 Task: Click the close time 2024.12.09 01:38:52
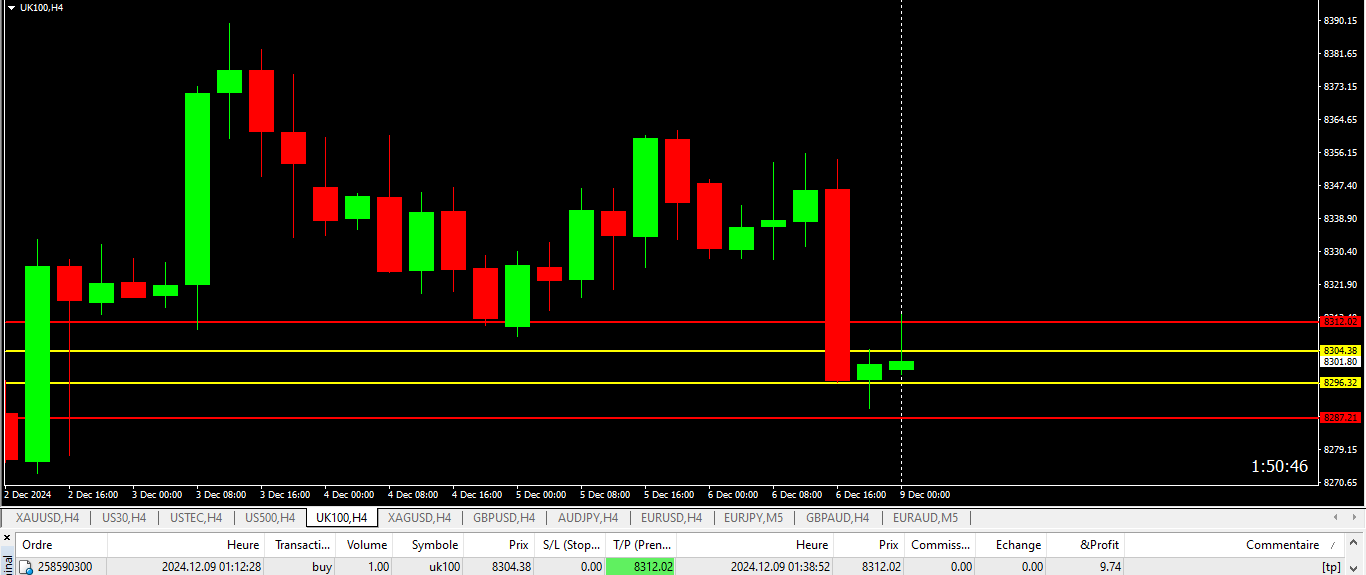coord(779,567)
